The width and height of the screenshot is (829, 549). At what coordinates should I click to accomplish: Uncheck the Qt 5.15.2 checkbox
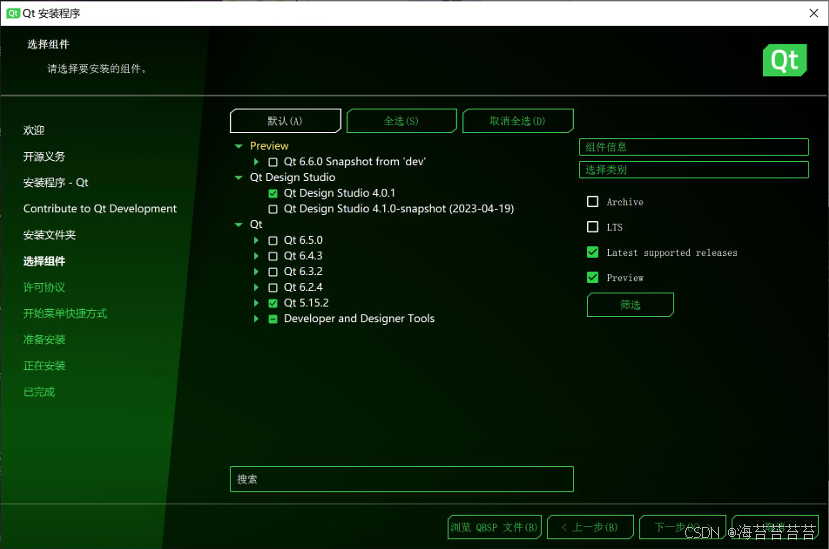tap(273, 303)
